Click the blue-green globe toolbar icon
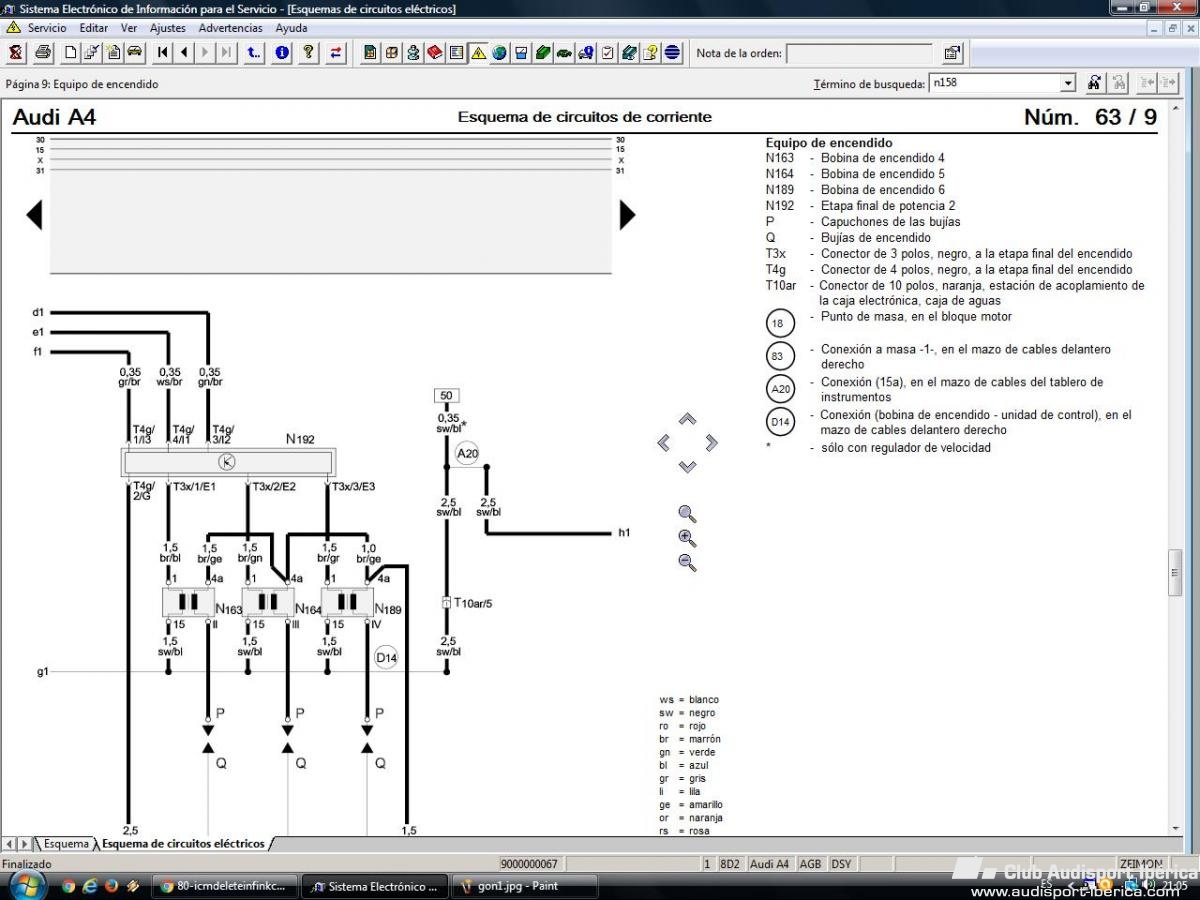 (500, 53)
